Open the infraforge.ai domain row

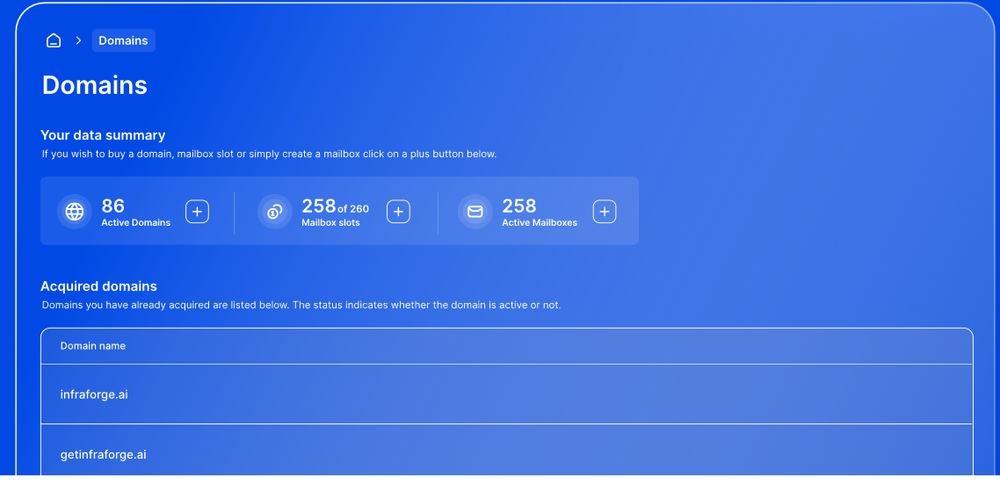click(x=506, y=394)
